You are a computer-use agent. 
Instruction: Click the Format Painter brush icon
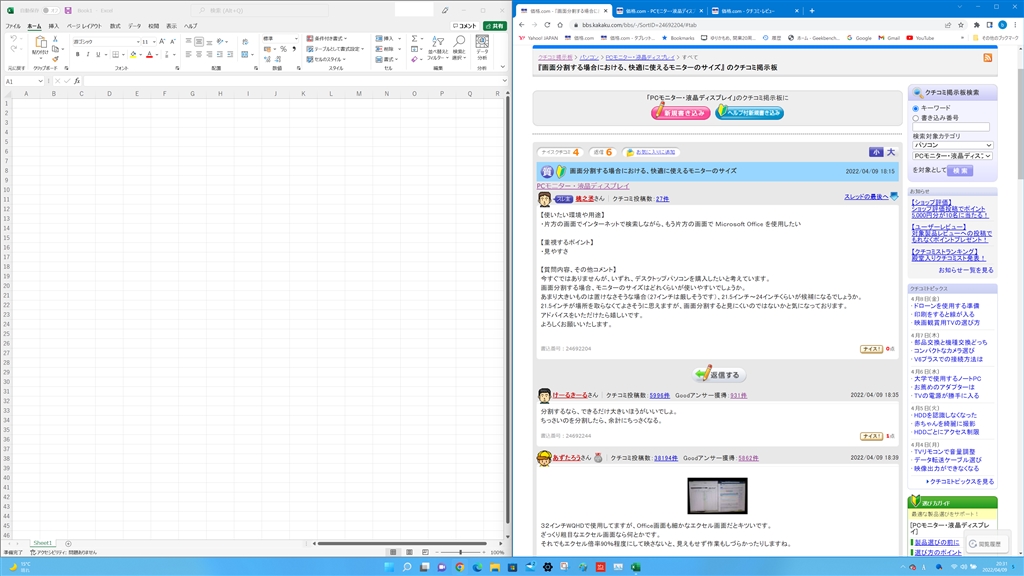coord(56,59)
